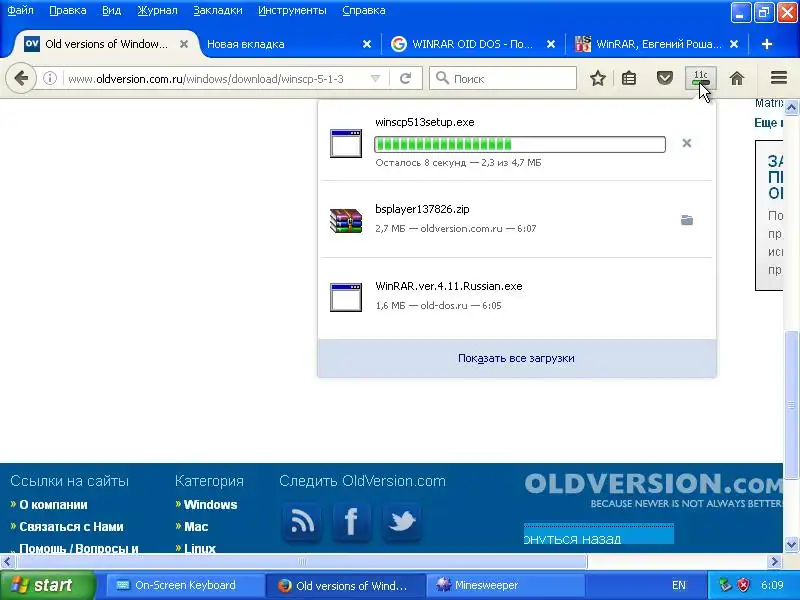Open the Windows start button
Screen dimensions: 800x600
[x=48, y=585]
